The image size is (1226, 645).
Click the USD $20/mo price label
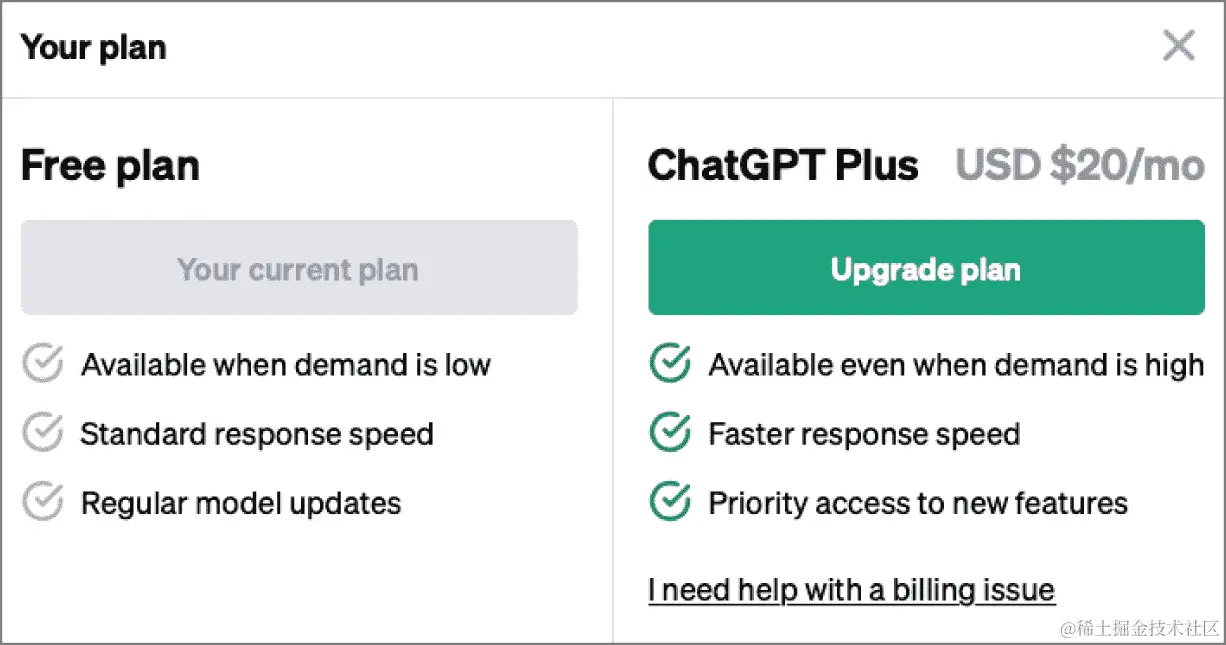[x=1080, y=166]
